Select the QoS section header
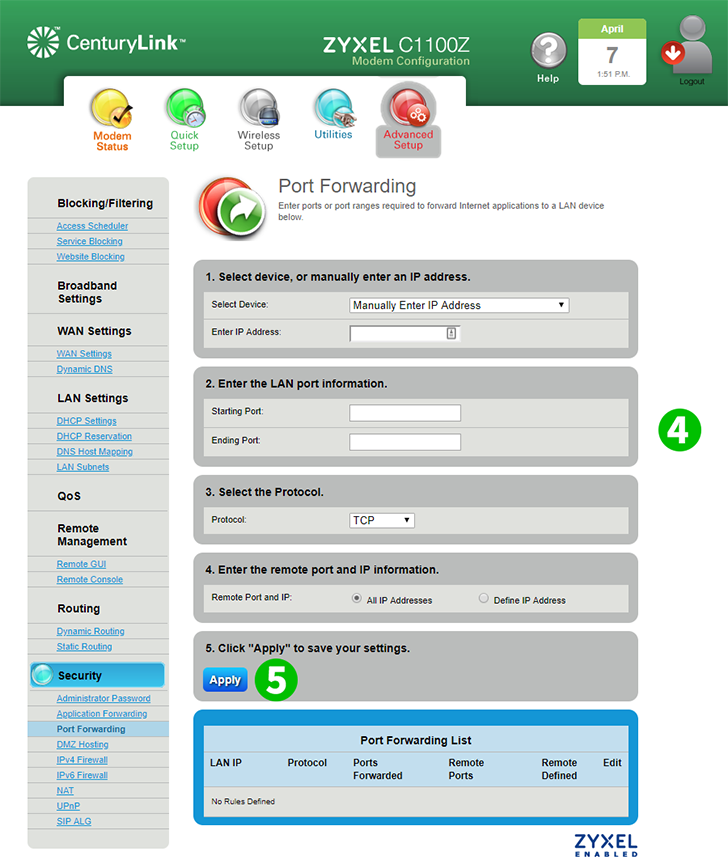728x860 pixels. tap(69, 496)
